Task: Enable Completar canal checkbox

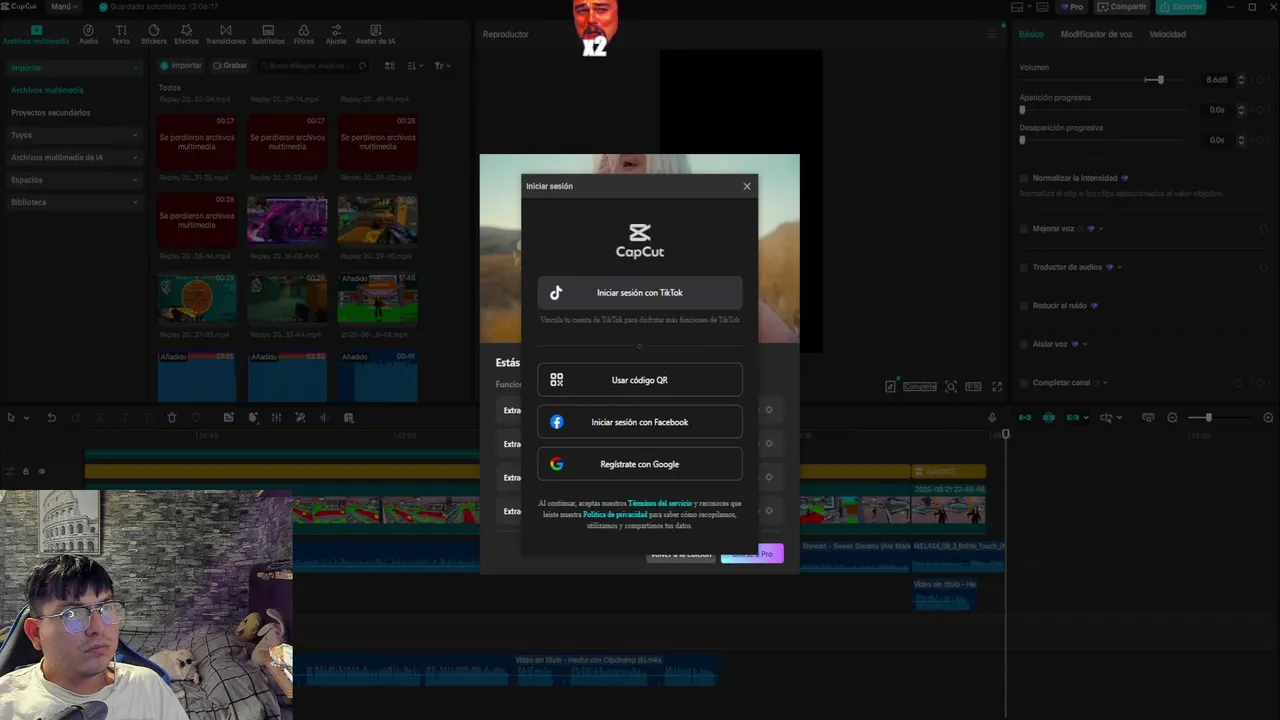Action: [x=1024, y=382]
